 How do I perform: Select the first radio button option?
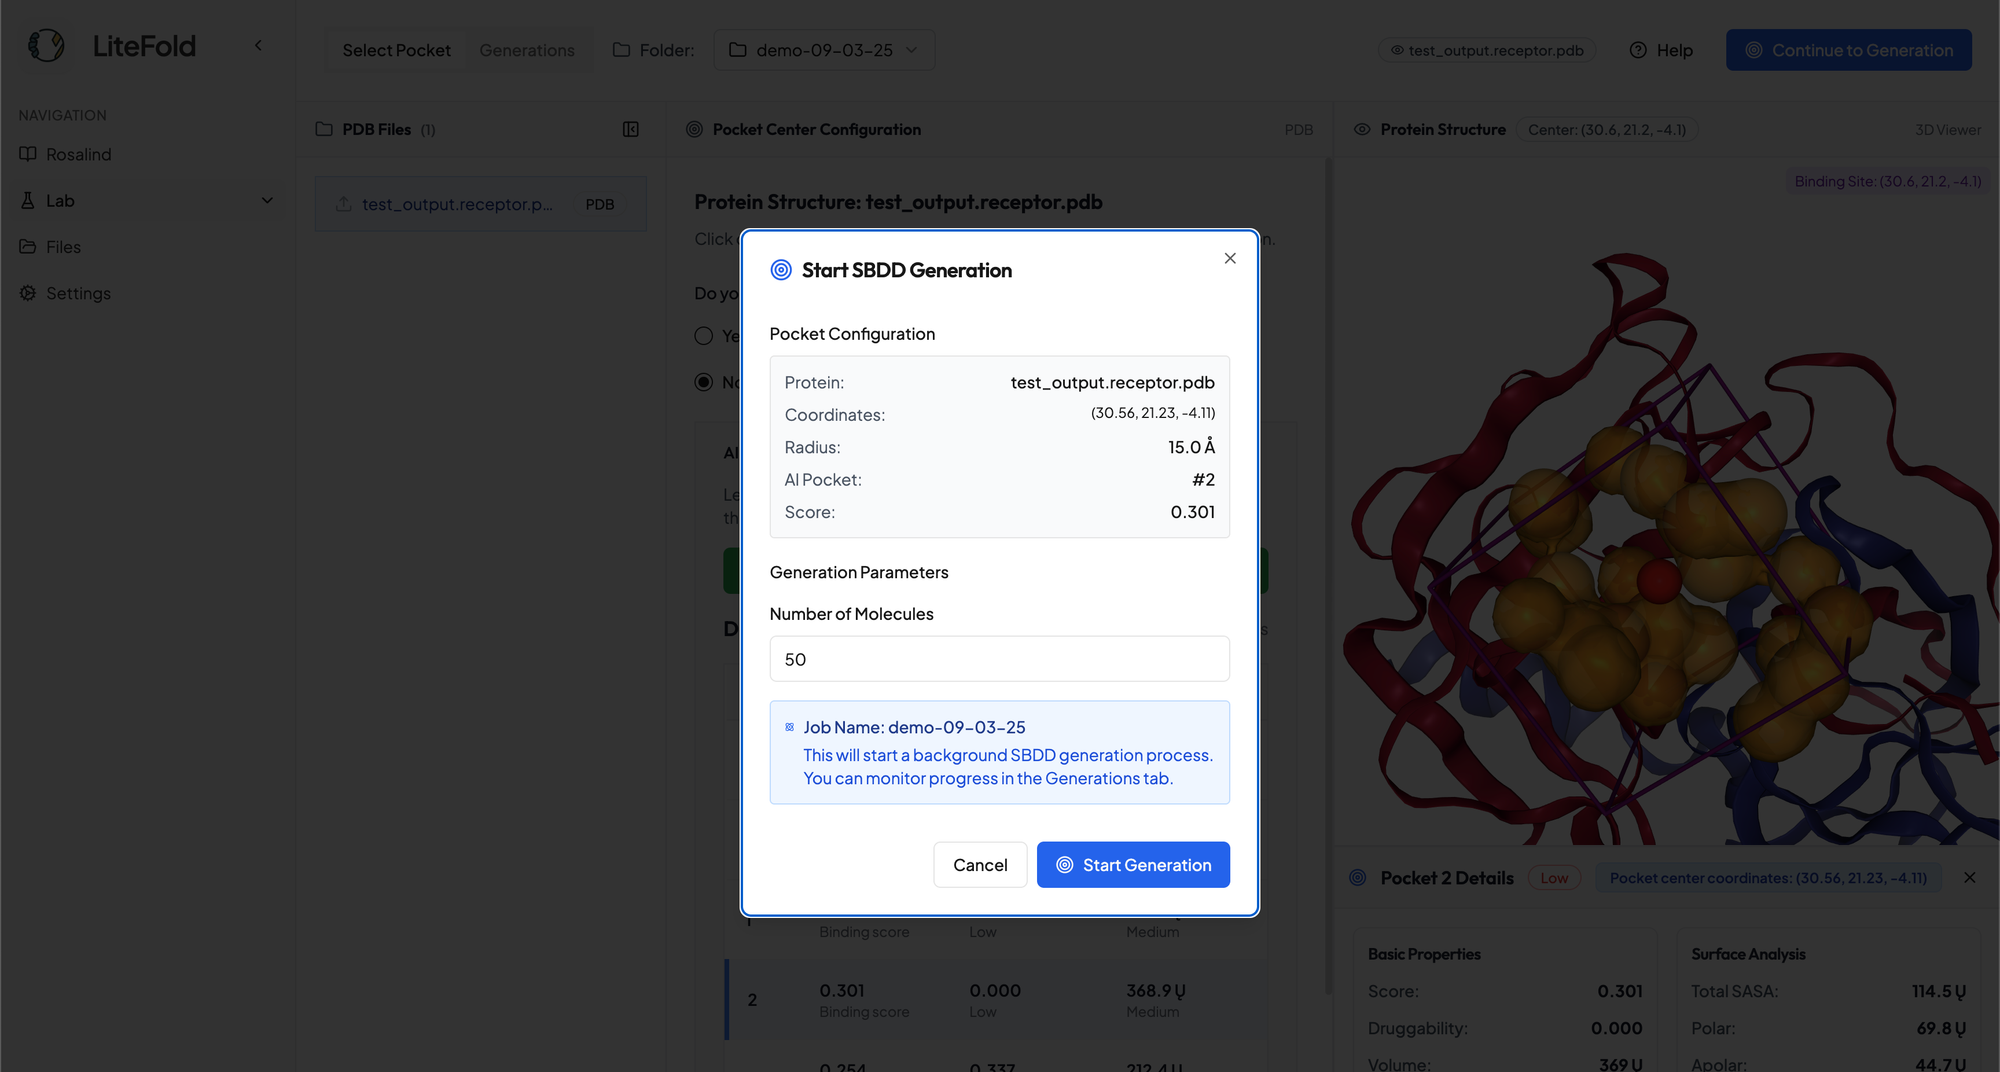(x=704, y=336)
